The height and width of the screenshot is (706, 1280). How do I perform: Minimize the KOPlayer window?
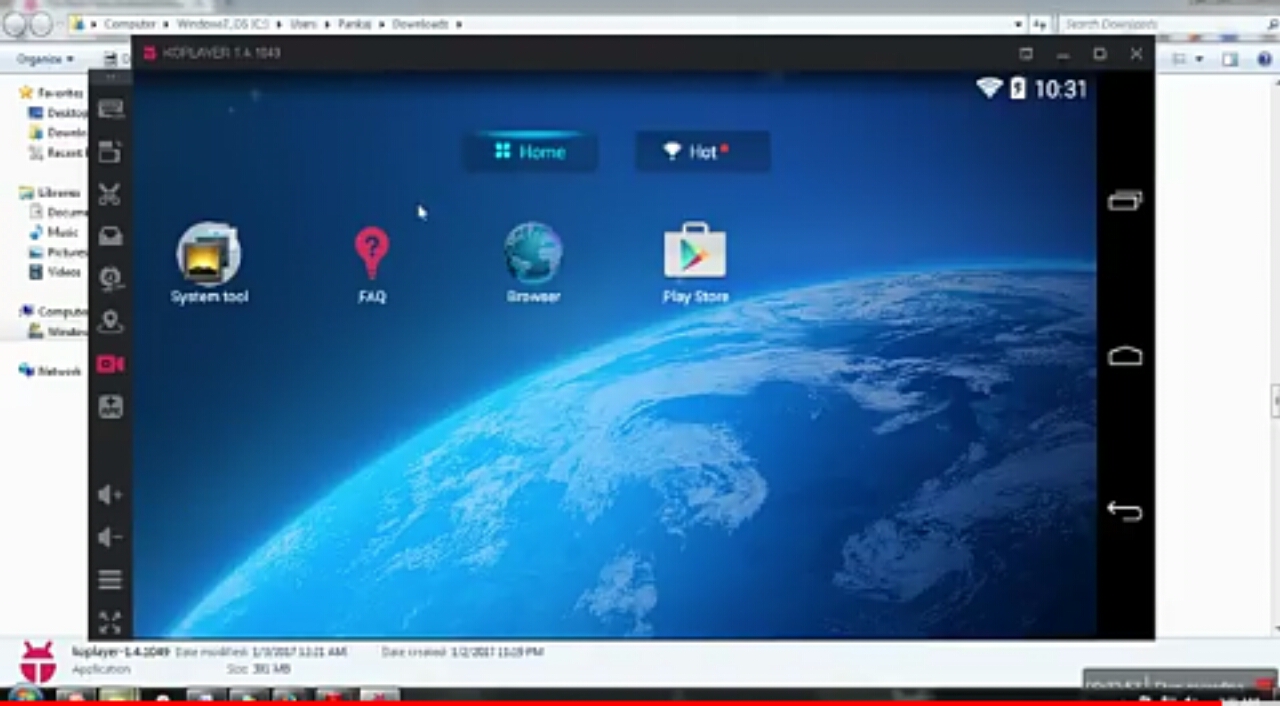point(1063,54)
